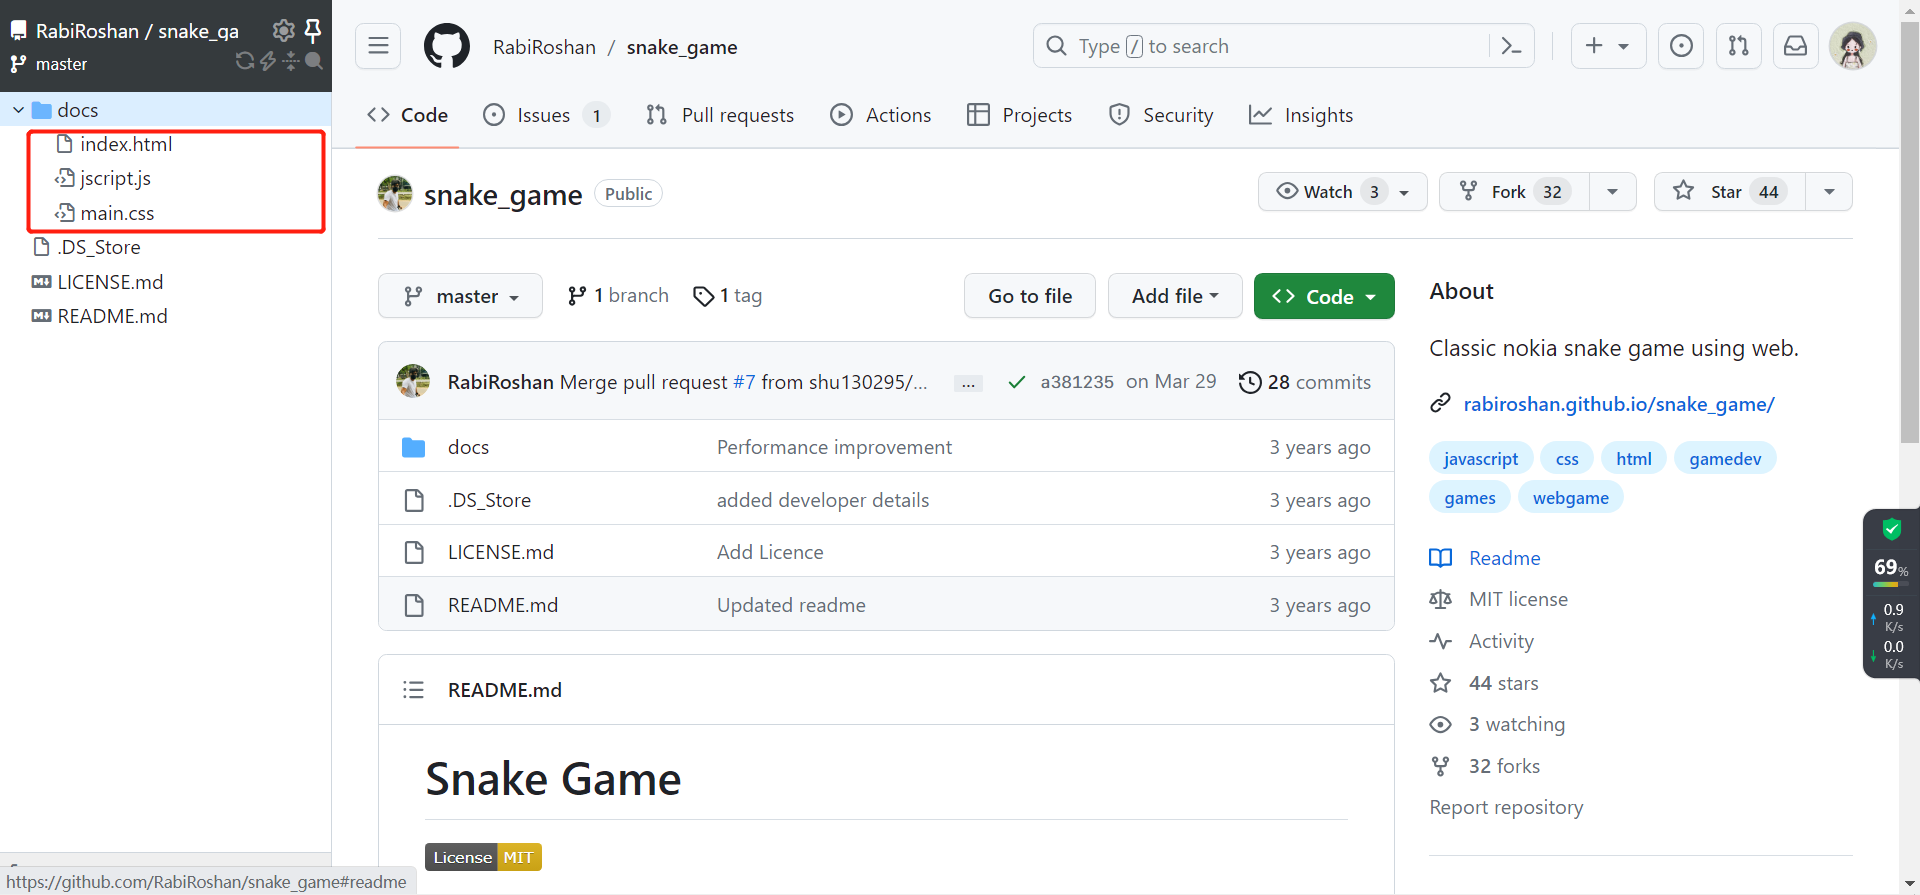This screenshot has height=895, width=1920.
Task: Toggle the sidebar pin icon
Action: point(313,31)
